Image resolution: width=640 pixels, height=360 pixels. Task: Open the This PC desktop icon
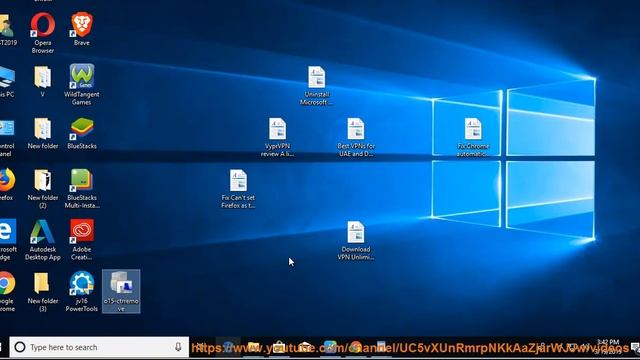[7, 81]
